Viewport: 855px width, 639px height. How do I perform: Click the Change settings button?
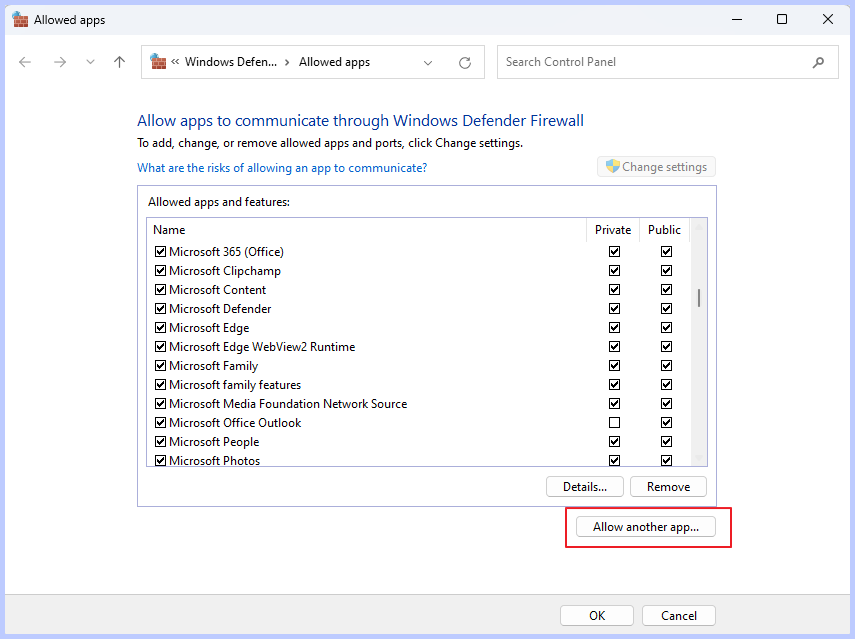[657, 167]
